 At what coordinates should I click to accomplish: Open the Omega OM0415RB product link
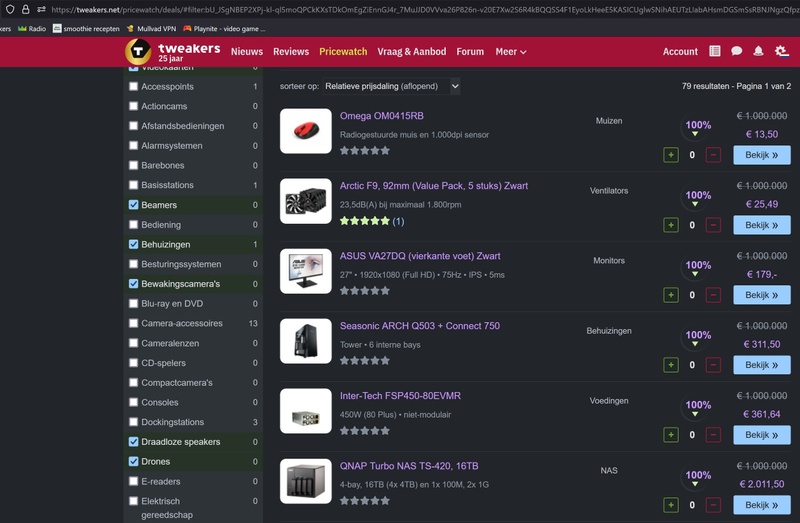coord(382,116)
